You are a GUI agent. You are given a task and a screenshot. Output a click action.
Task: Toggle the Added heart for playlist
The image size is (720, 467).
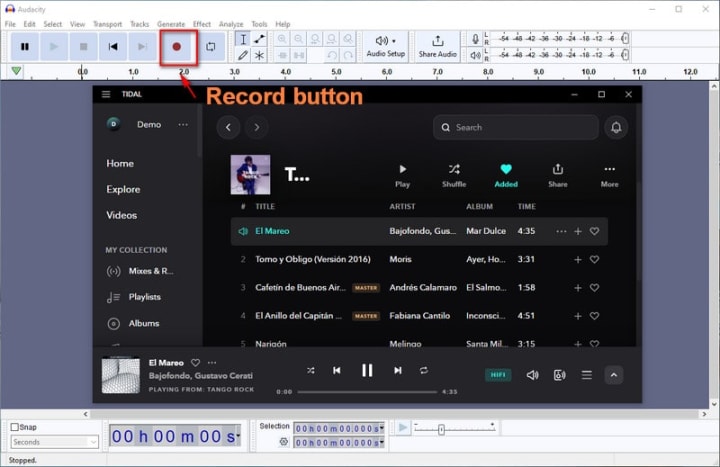coord(506,175)
